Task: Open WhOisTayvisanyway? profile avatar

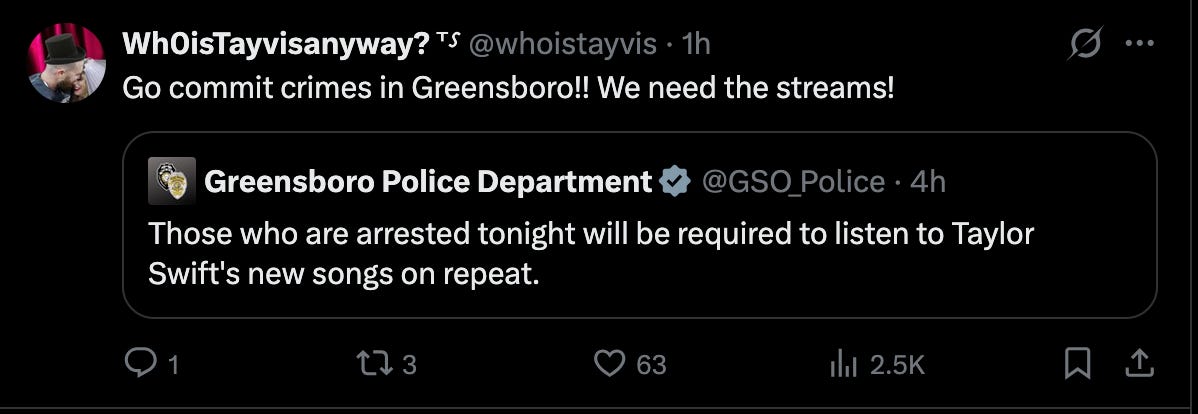Action: [x=66, y=63]
